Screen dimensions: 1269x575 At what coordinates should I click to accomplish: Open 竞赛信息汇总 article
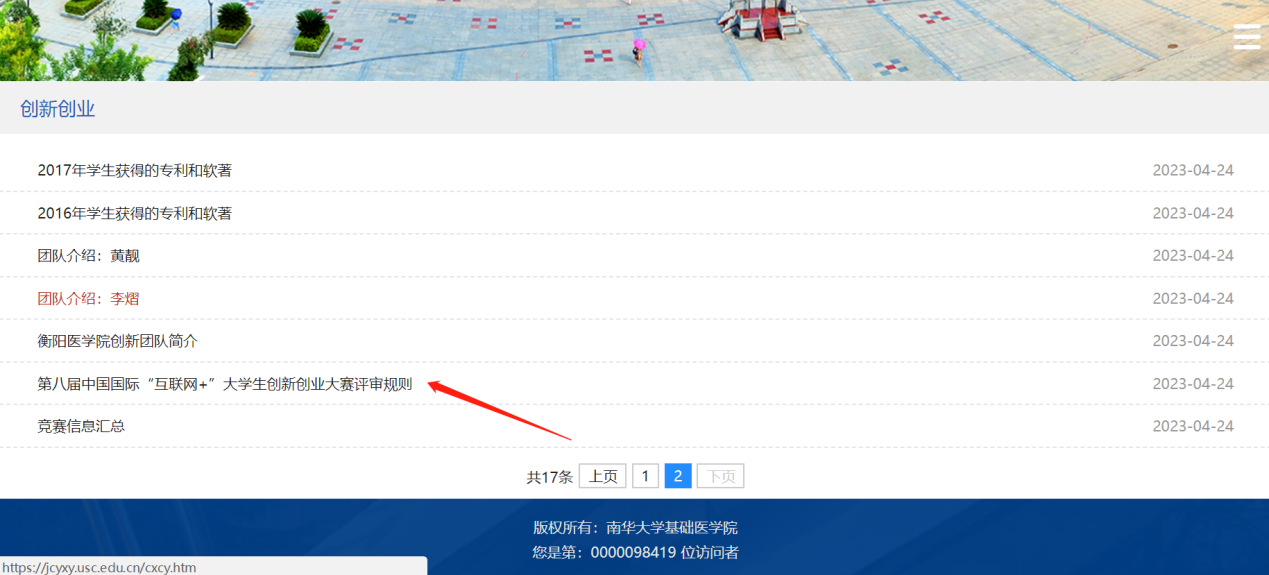tap(82, 426)
